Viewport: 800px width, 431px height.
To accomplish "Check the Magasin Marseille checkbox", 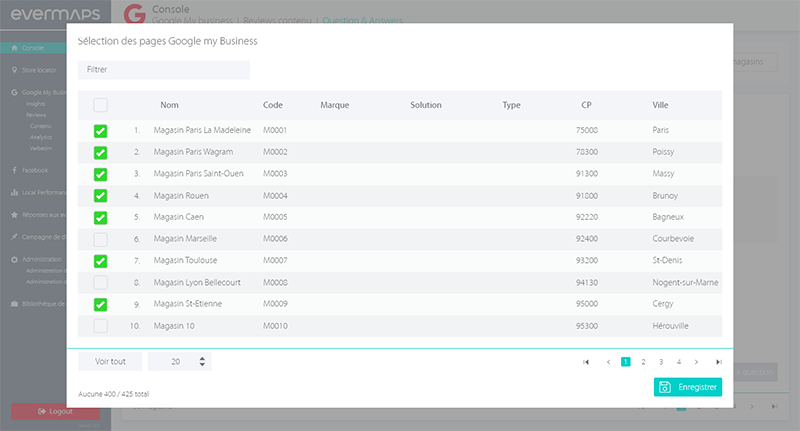I will point(100,239).
